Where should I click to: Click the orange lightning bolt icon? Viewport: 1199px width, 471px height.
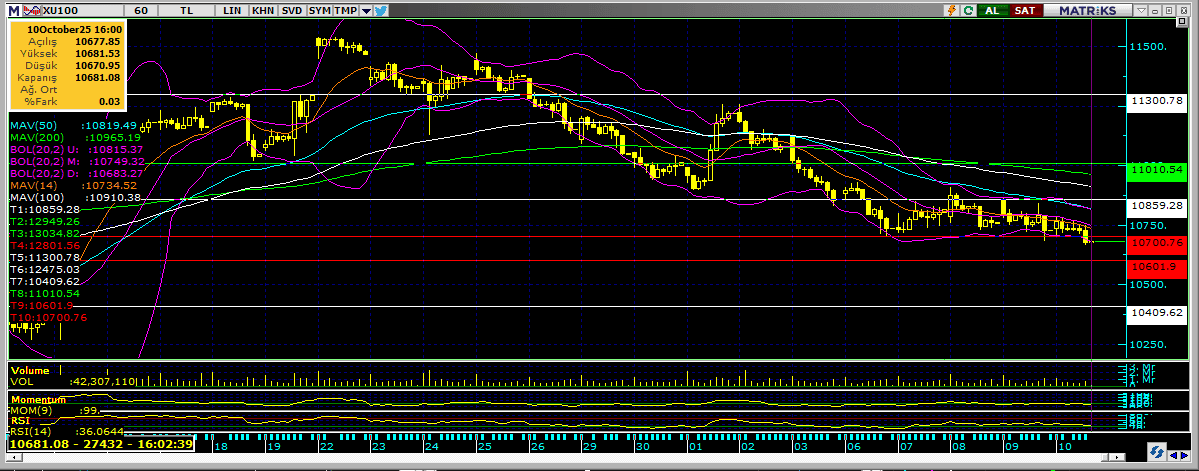(x=952, y=9)
